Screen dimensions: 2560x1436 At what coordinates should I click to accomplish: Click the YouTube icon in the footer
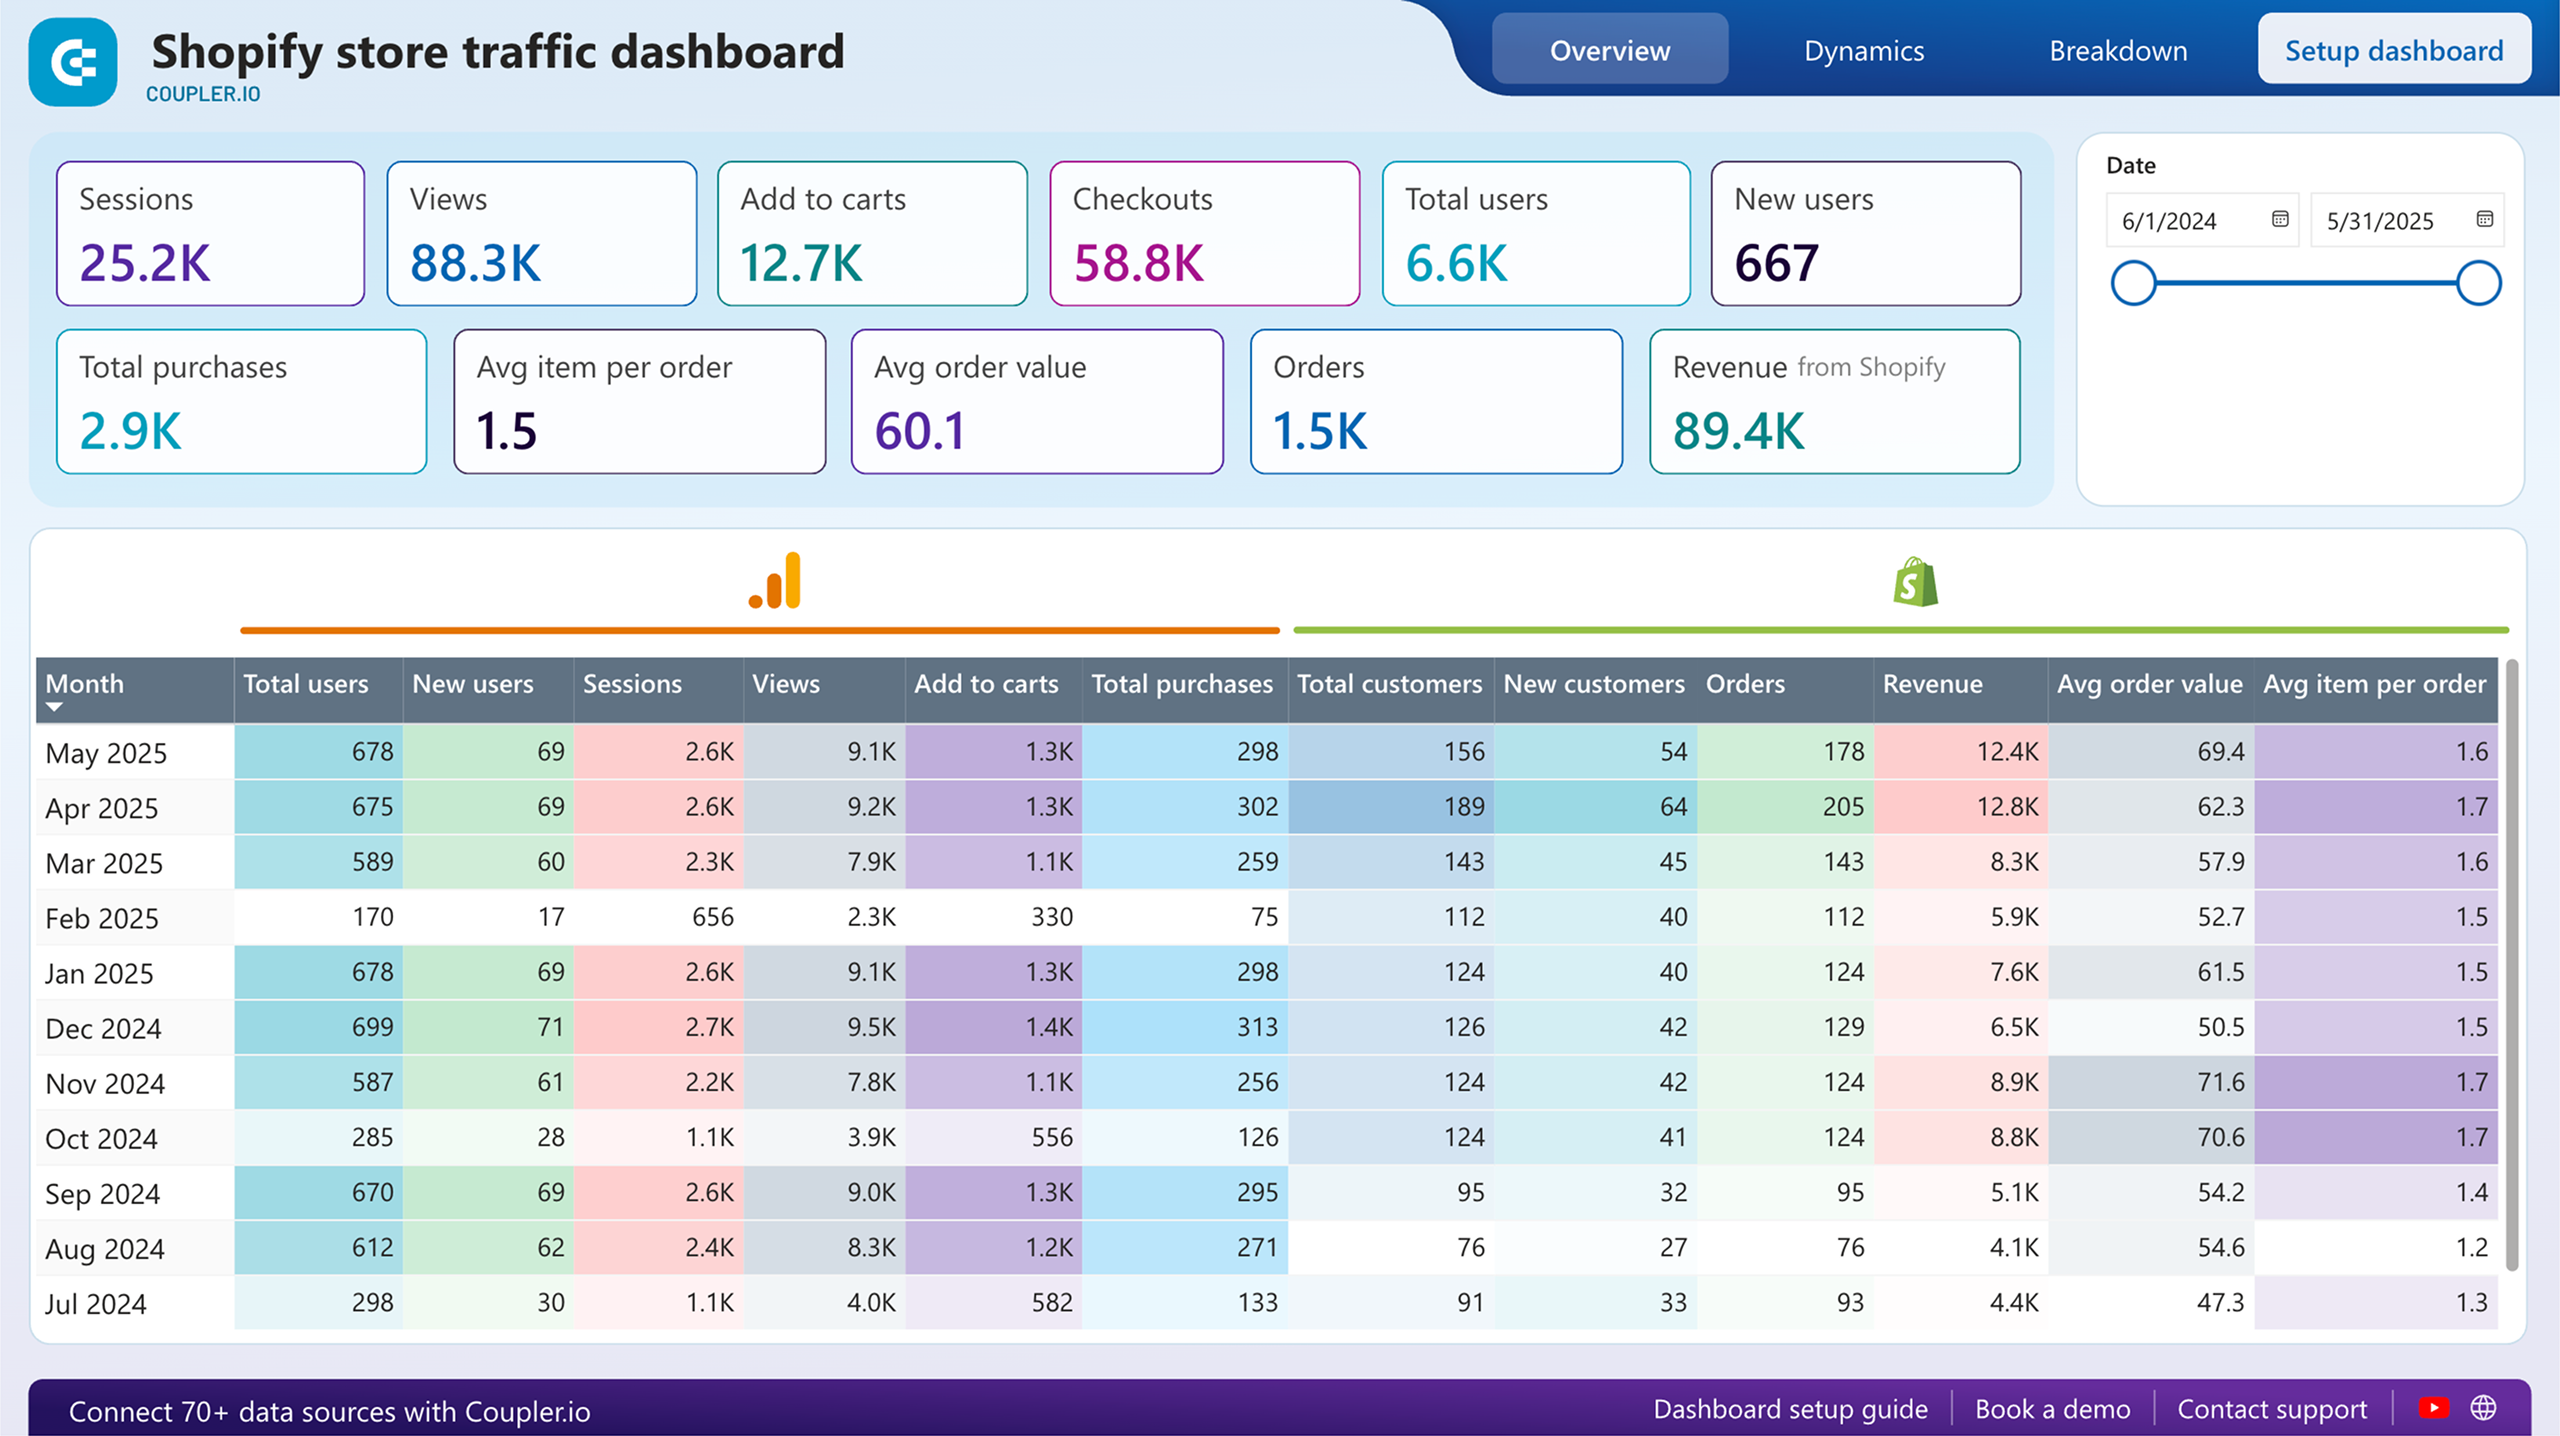[x=2433, y=1409]
